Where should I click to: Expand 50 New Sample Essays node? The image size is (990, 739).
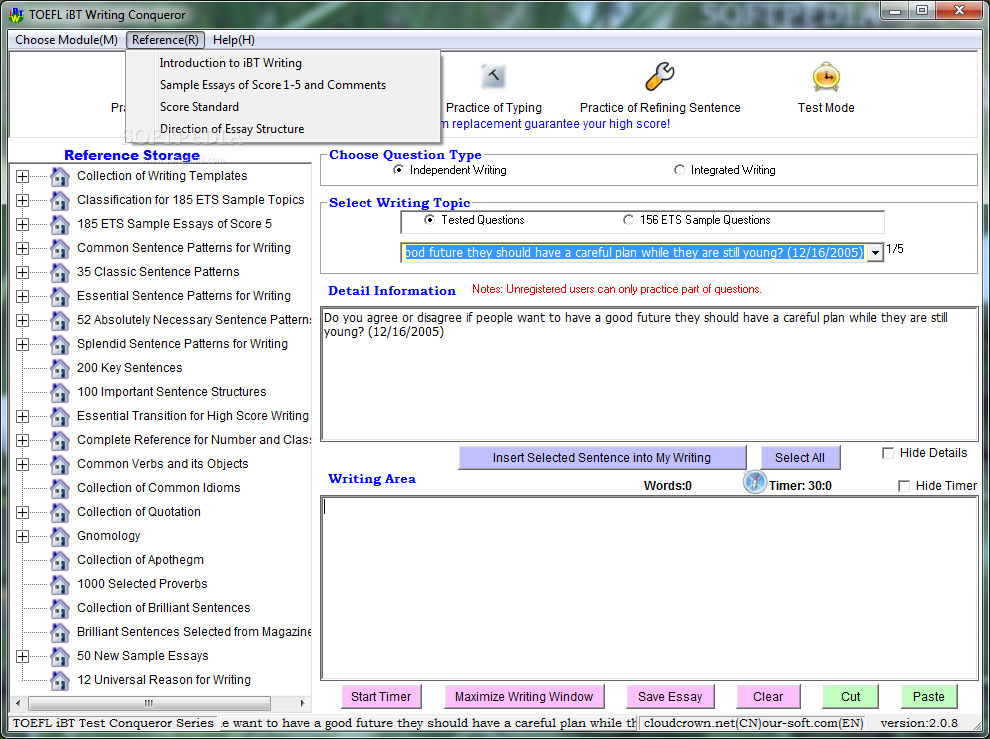click(x=23, y=656)
